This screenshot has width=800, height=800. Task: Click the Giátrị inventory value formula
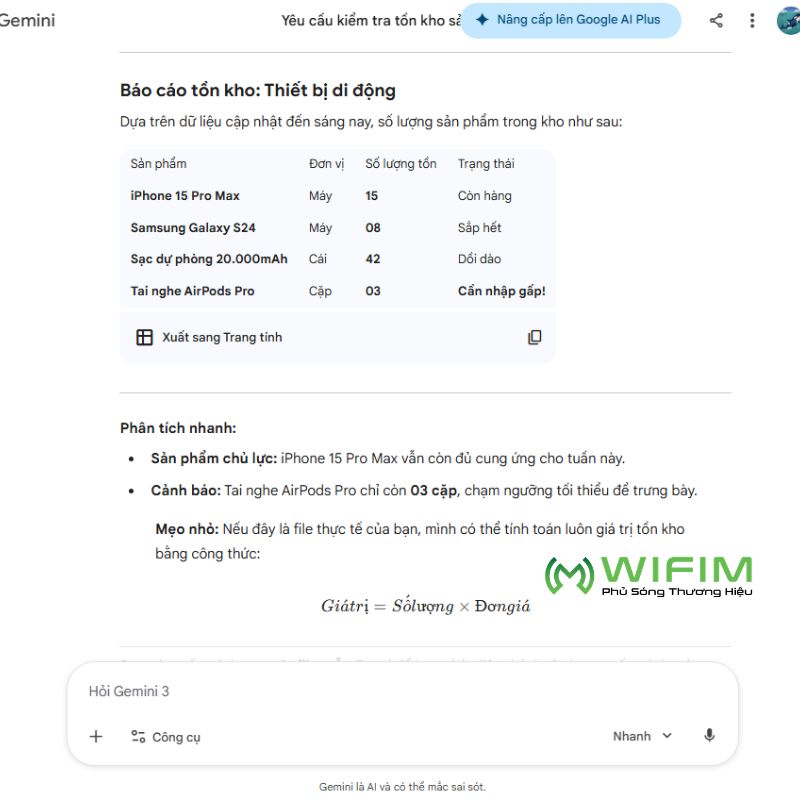pyautogui.click(x=425, y=606)
